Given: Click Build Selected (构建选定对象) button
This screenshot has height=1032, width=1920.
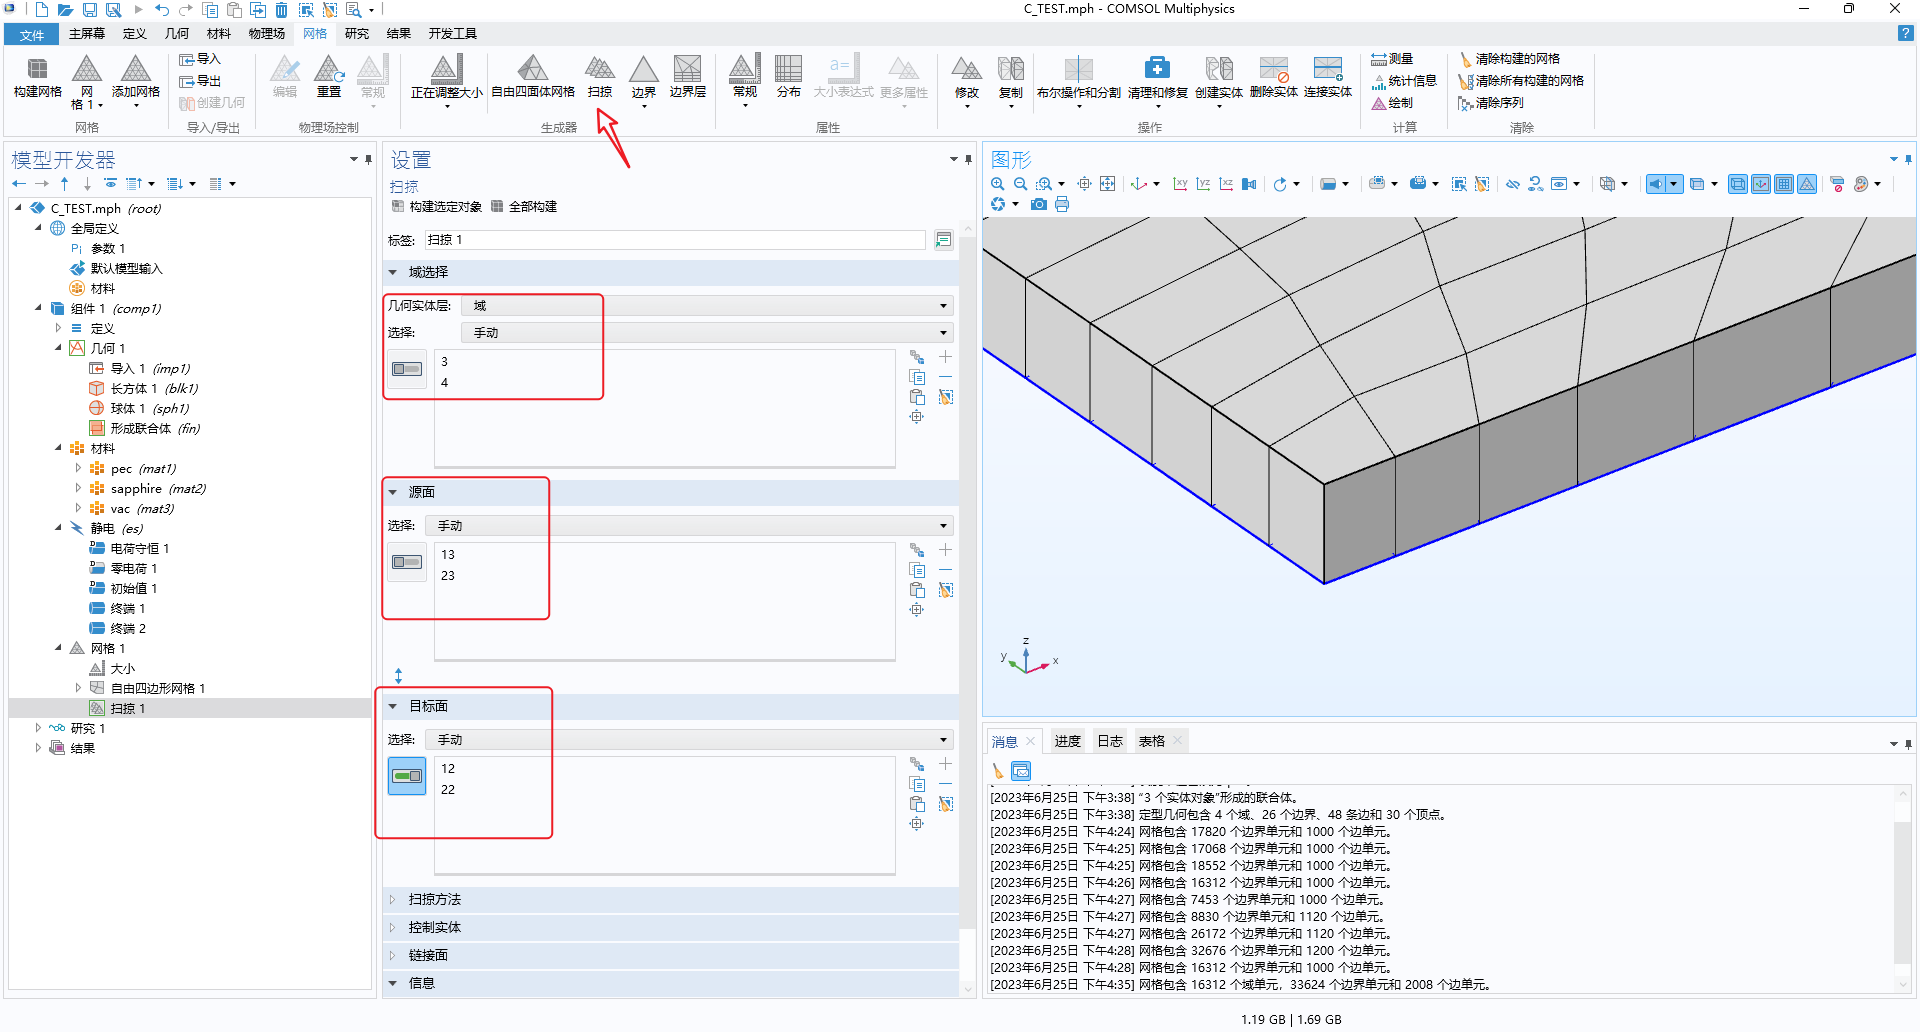Looking at the screenshot, I should (438, 207).
